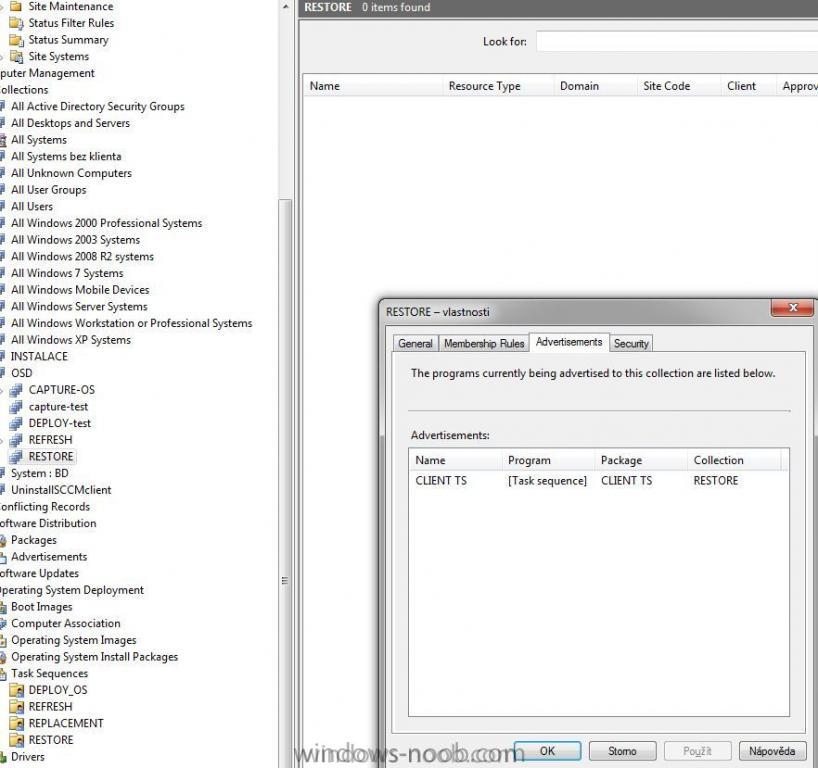Open the Security tab in properties dialog

click(631, 343)
